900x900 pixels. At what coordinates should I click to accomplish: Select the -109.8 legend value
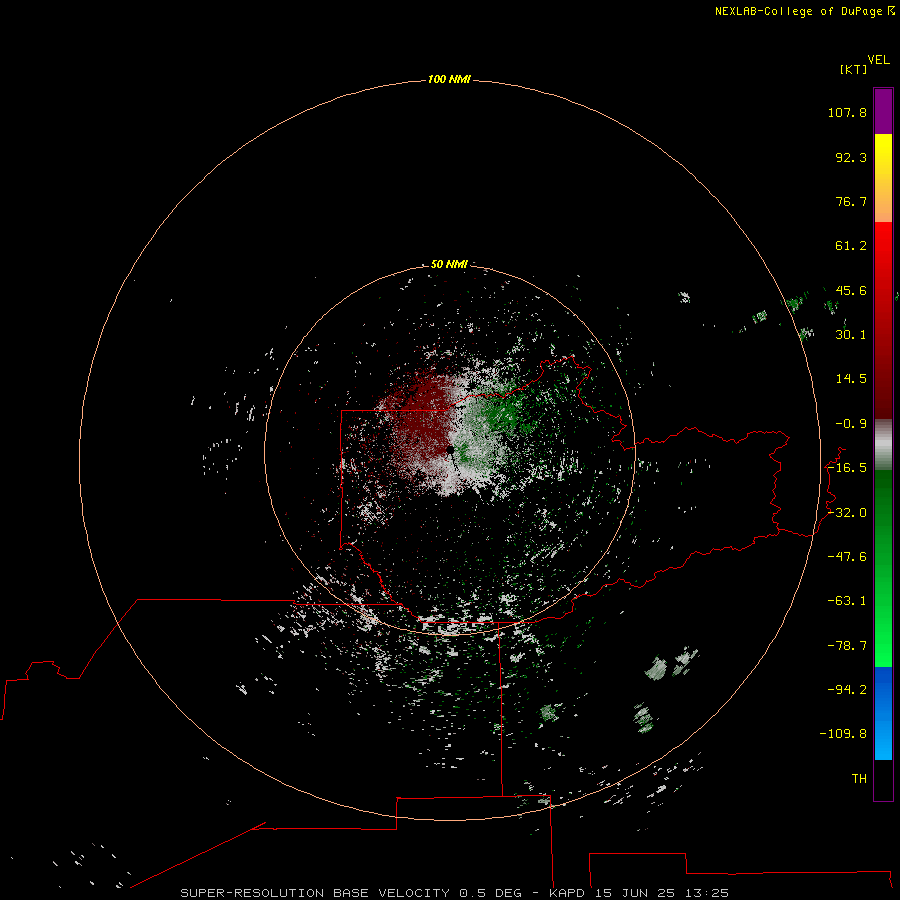click(844, 734)
